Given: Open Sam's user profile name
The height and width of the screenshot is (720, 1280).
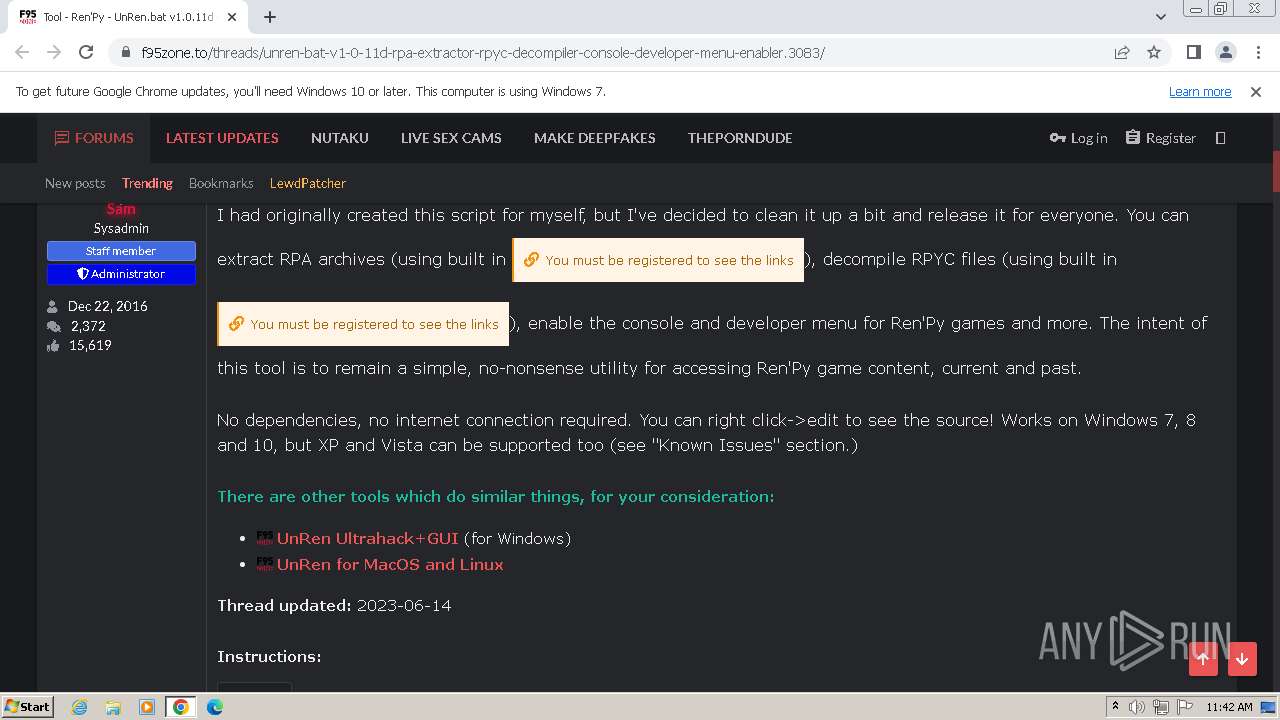Looking at the screenshot, I should pos(121,209).
